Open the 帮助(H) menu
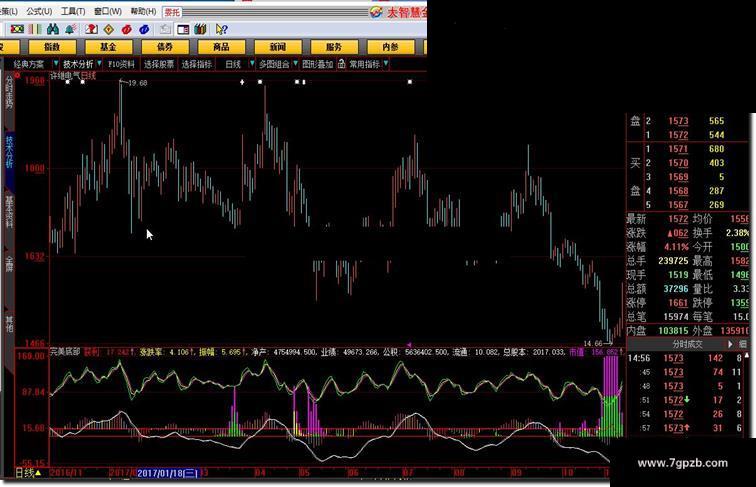 (143, 11)
